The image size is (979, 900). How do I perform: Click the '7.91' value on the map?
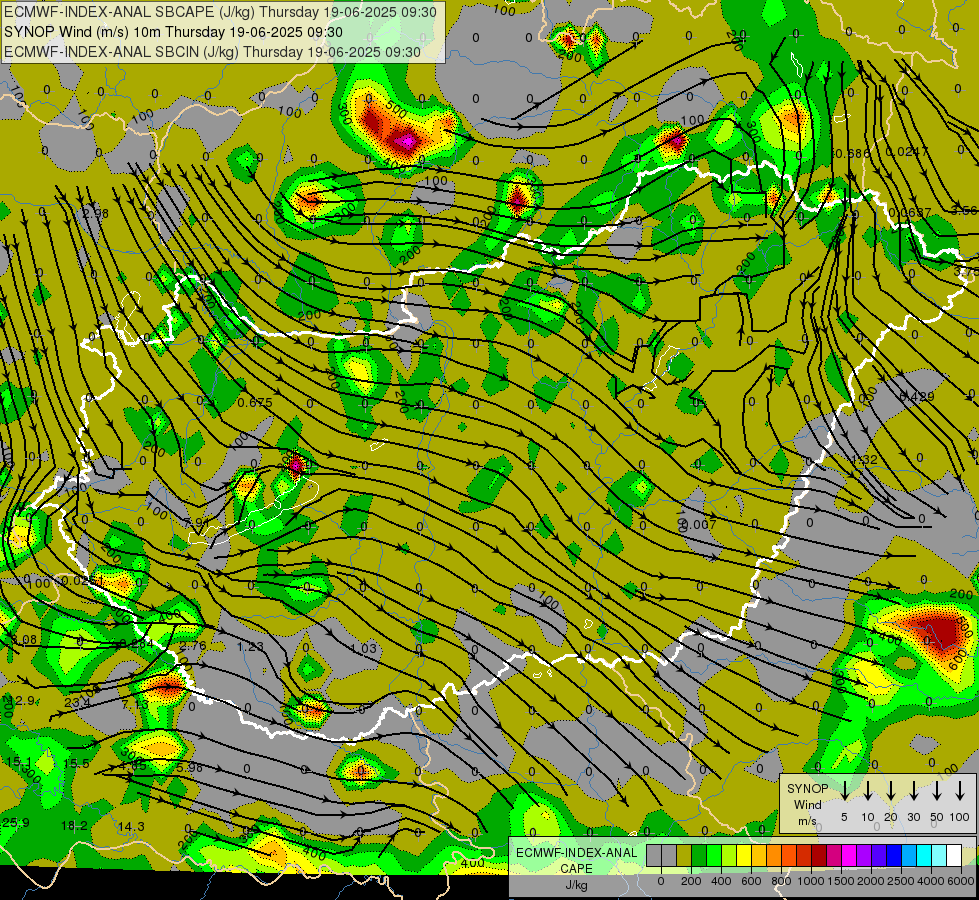[197, 522]
